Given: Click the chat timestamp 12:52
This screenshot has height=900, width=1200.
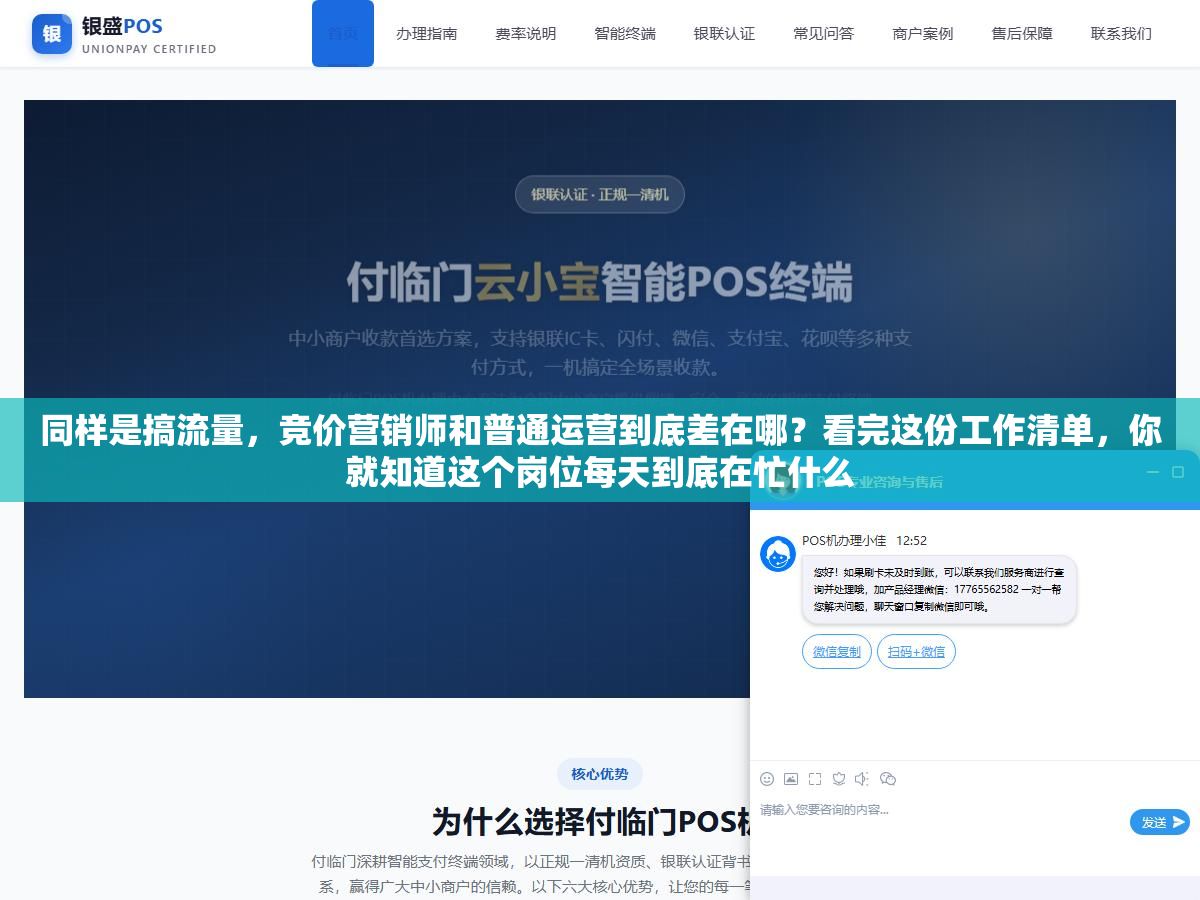Looking at the screenshot, I should tap(911, 541).
